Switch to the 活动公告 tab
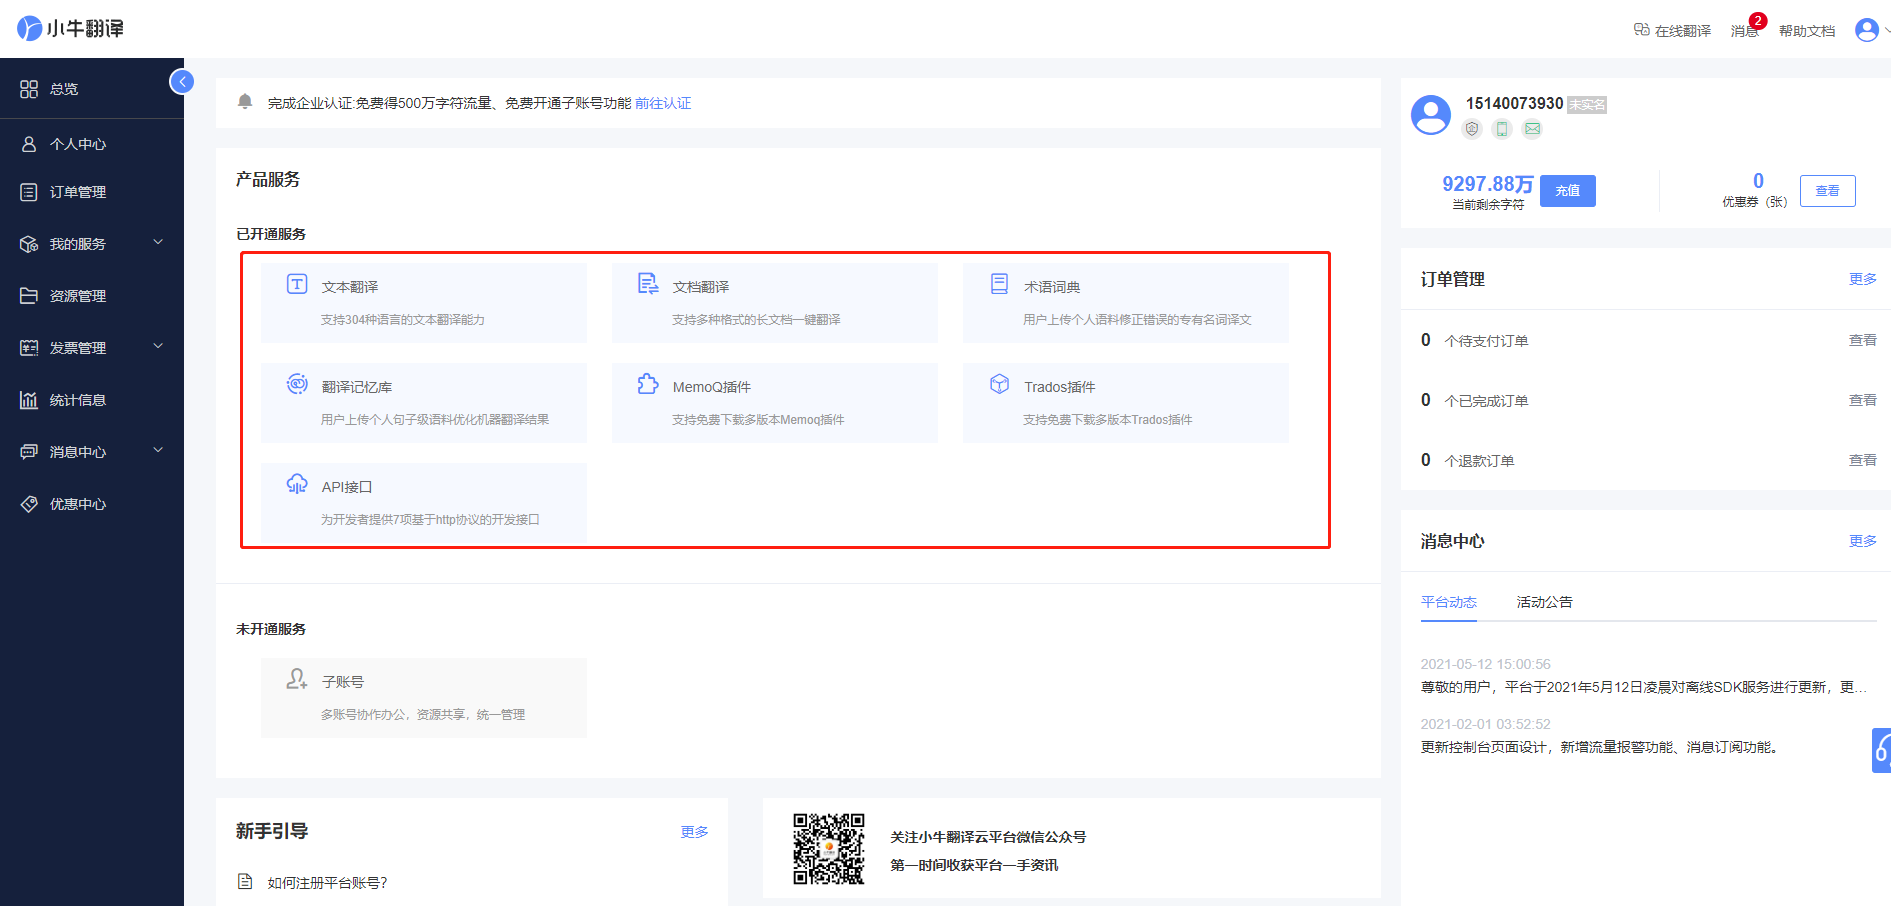The image size is (1891, 906). 1544,602
